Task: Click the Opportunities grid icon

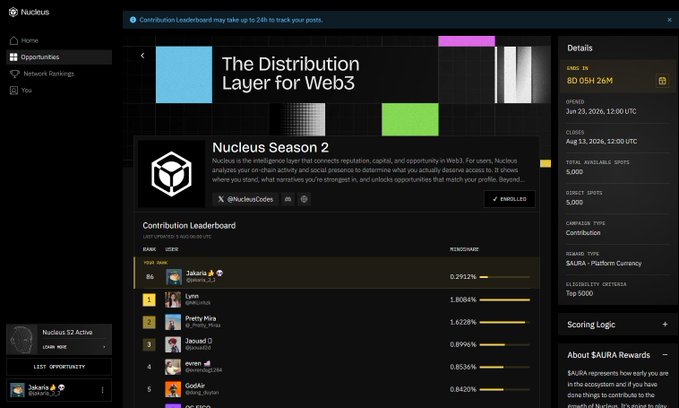Action: tap(14, 57)
